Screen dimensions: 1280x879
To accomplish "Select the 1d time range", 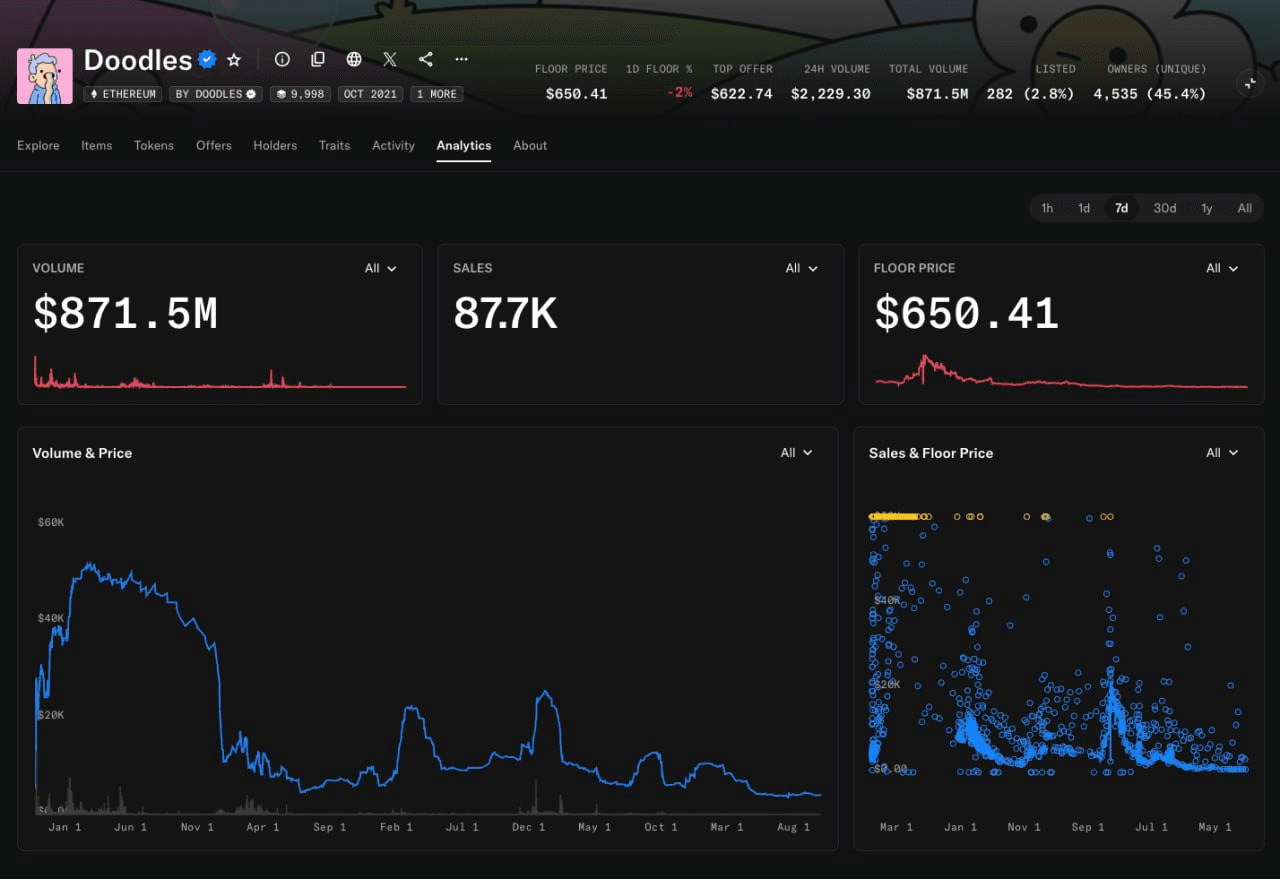I will [1084, 208].
